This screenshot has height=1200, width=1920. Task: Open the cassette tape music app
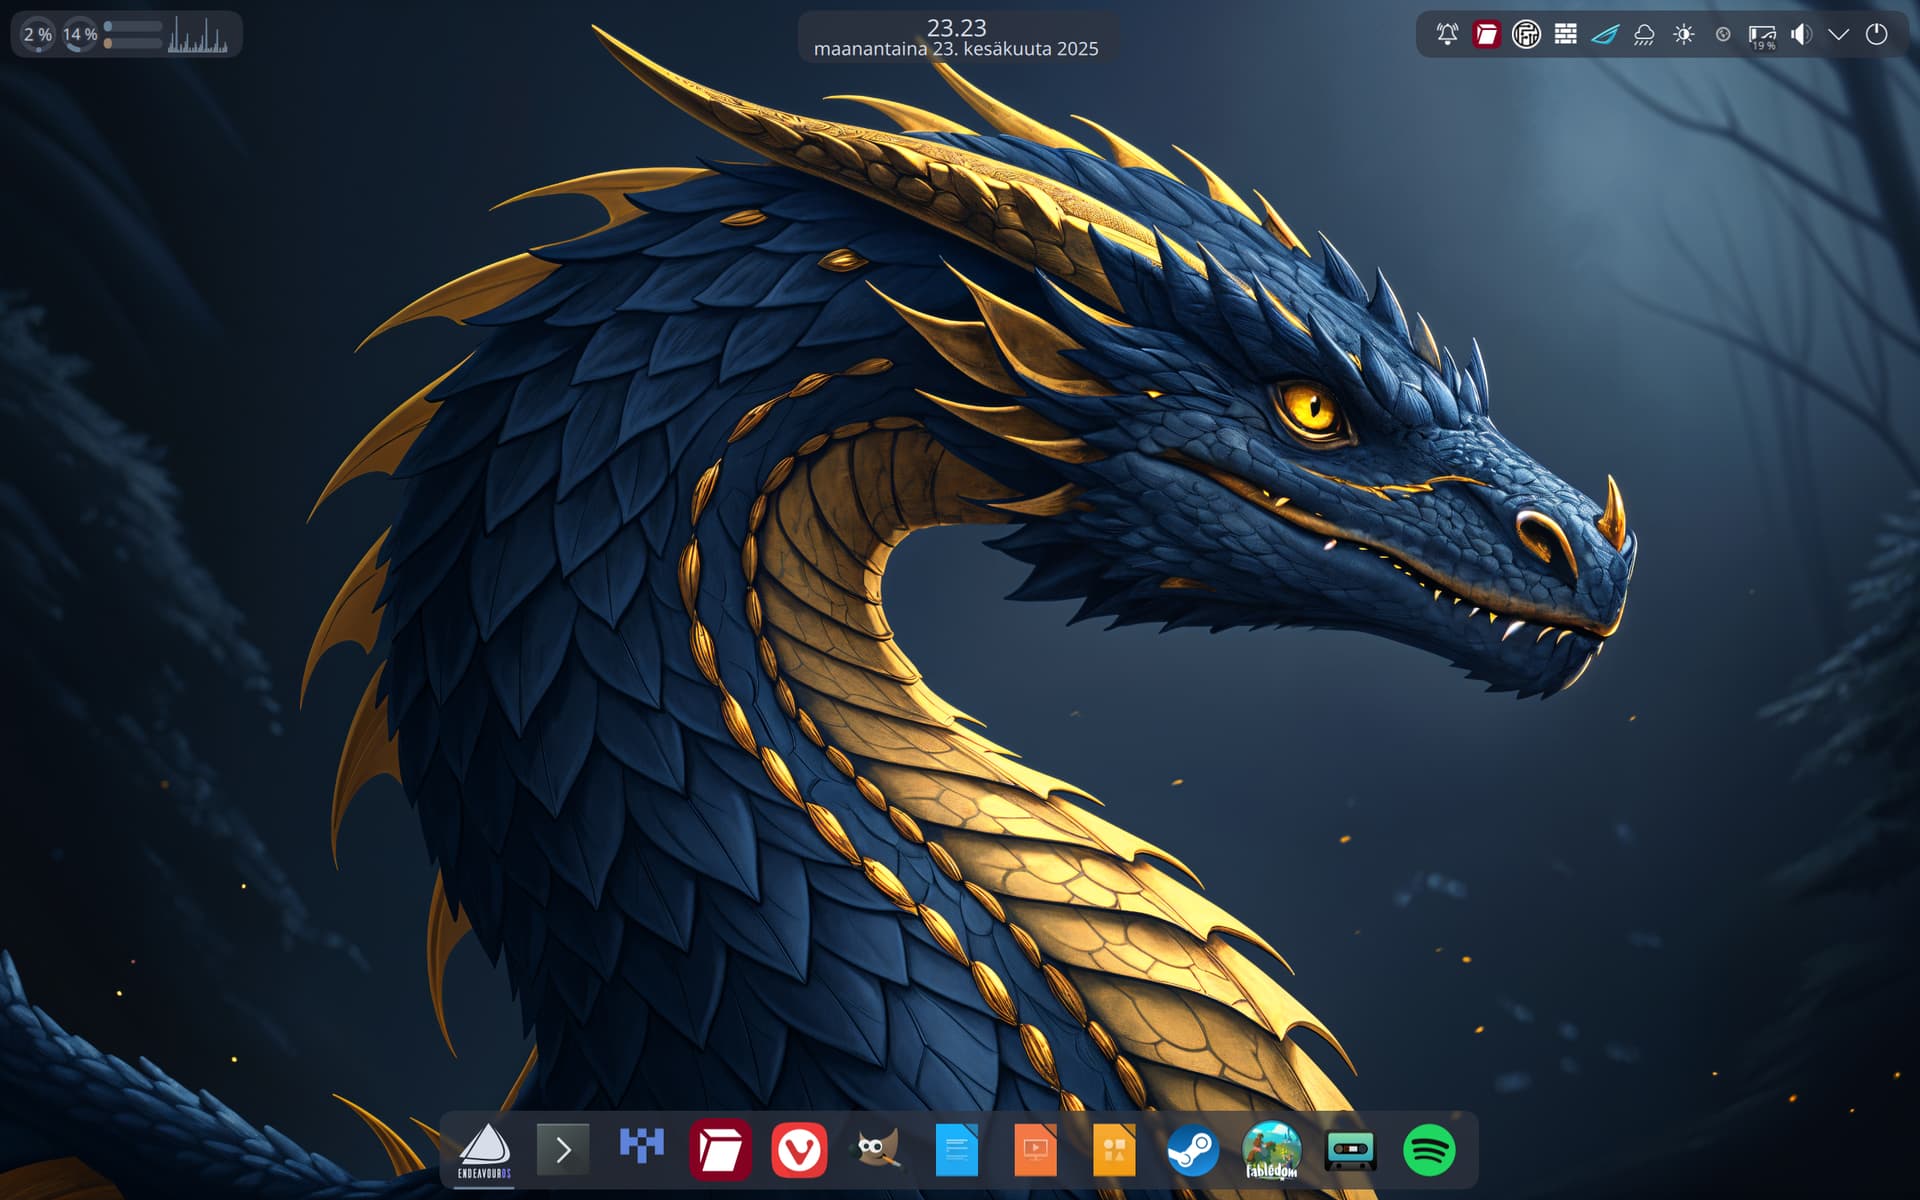click(1350, 1150)
